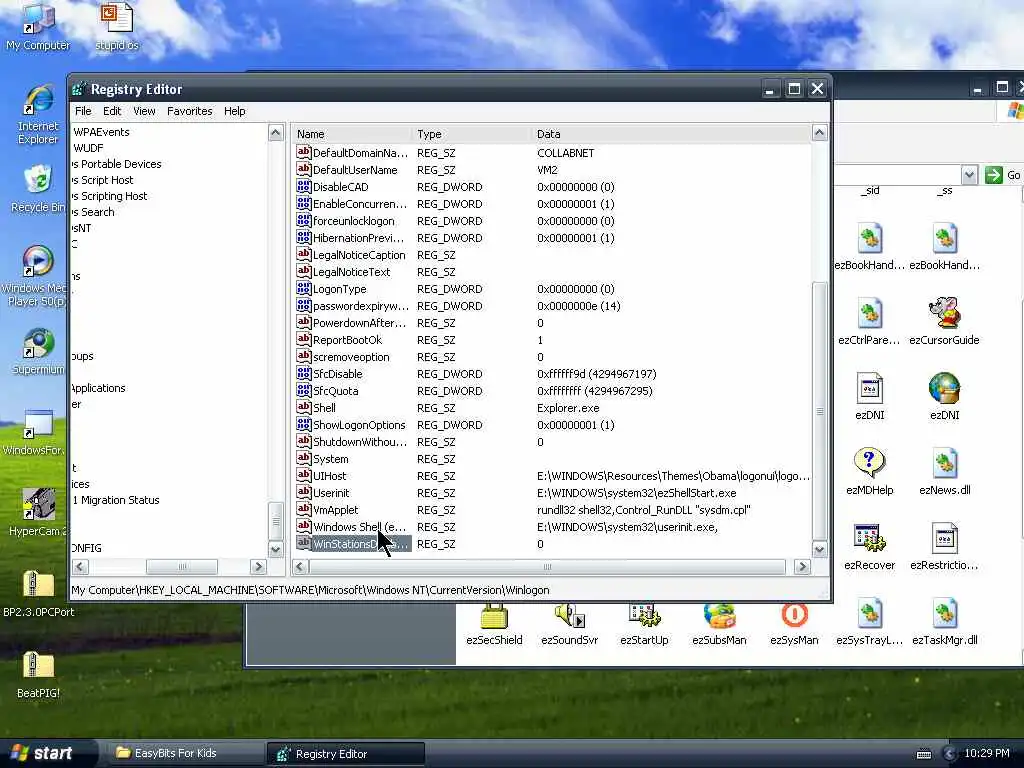The height and width of the screenshot is (768, 1024).
Task: Select the document-style ezDNI file icon
Action: [x=869, y=396]
